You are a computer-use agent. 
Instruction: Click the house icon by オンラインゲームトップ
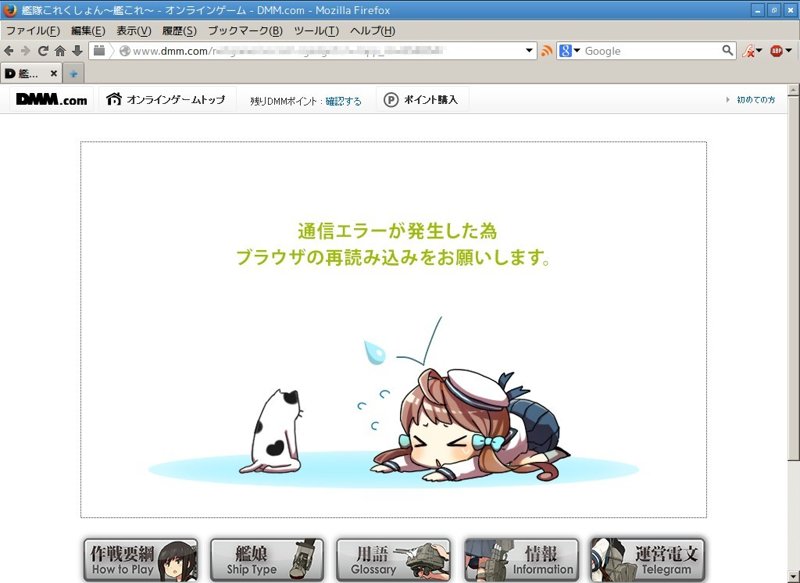point(114,98)
